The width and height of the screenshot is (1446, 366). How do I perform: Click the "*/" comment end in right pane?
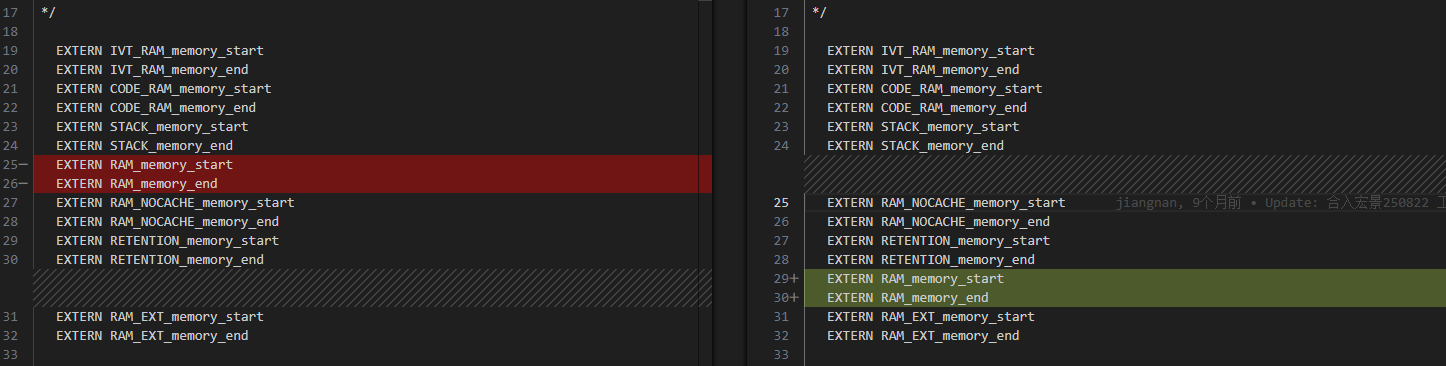[819, 13]
